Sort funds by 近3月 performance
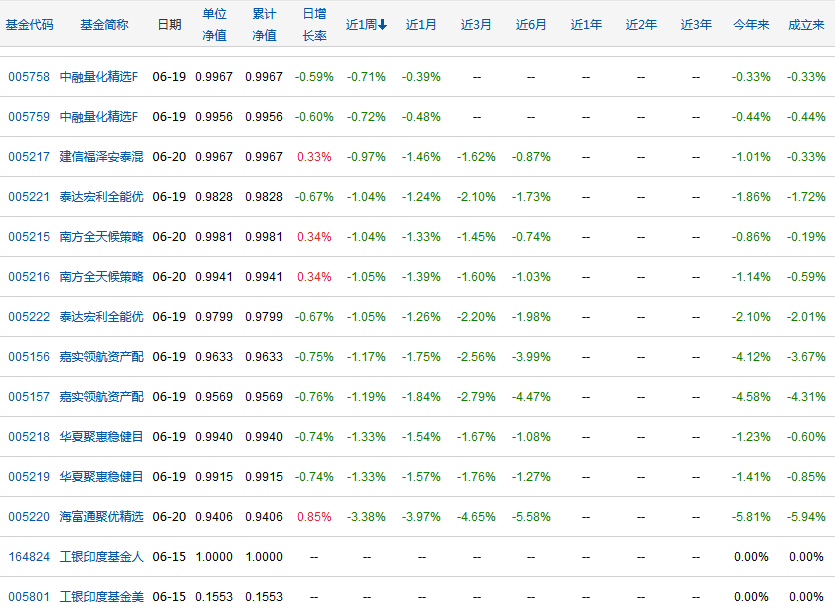 476,25
